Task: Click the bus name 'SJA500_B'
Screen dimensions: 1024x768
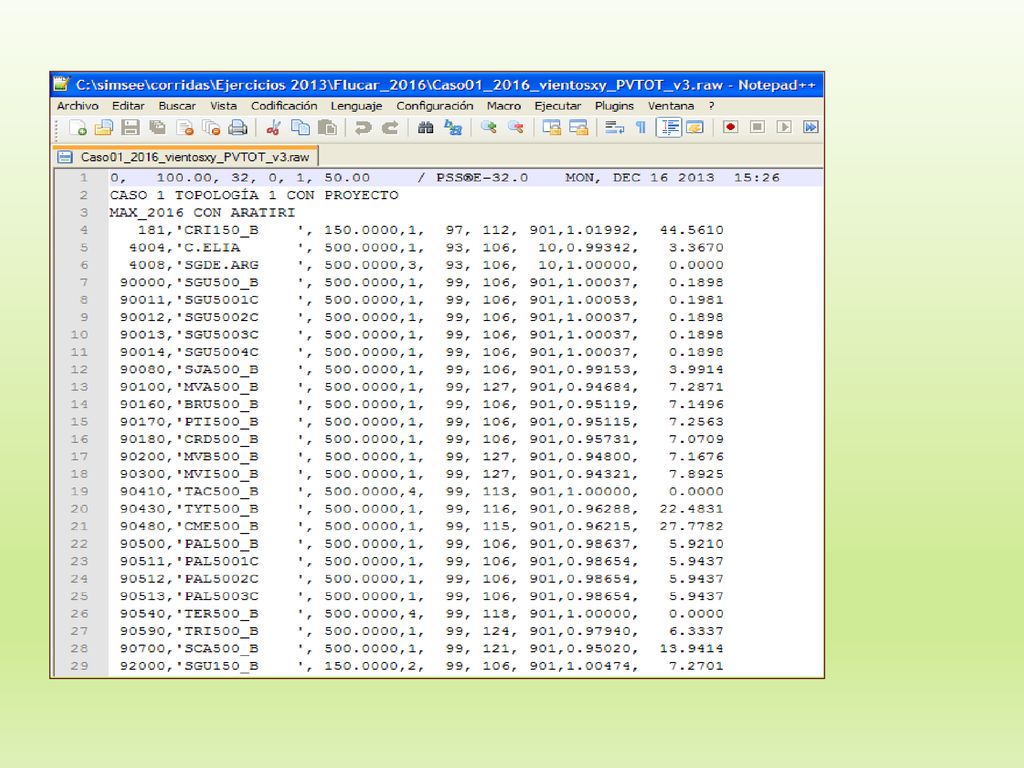Action: click(x=221, y=370)
